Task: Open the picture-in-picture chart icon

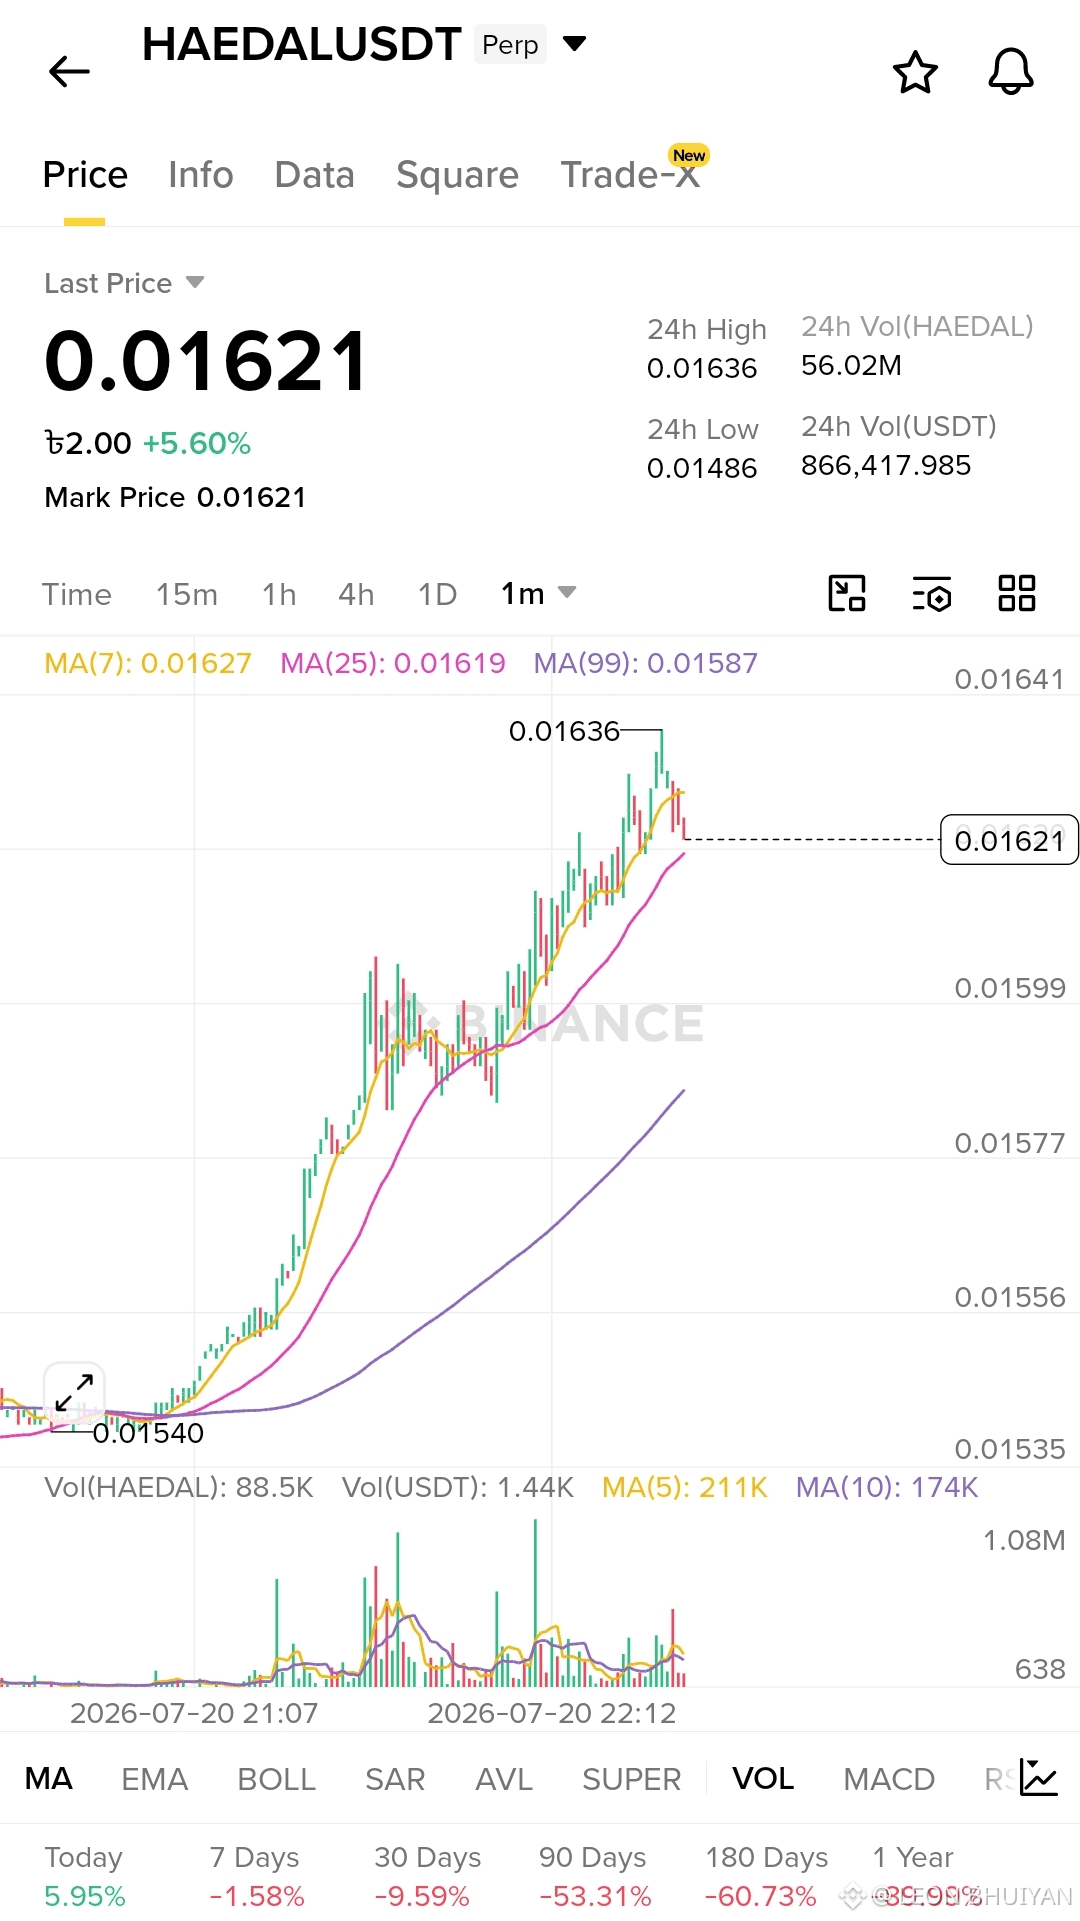Action: click(x=847, y=593)
